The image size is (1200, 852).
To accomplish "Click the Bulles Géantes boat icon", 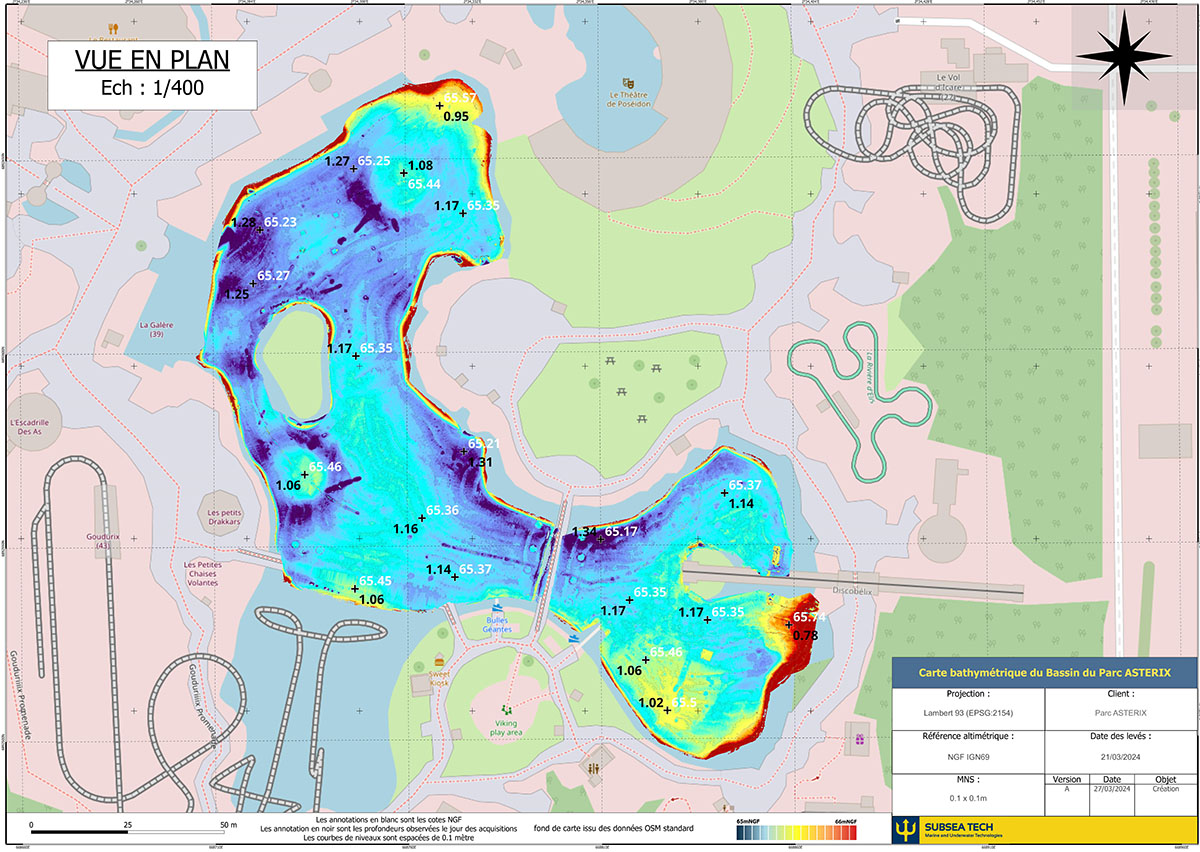I will click(x=497, y=607).
